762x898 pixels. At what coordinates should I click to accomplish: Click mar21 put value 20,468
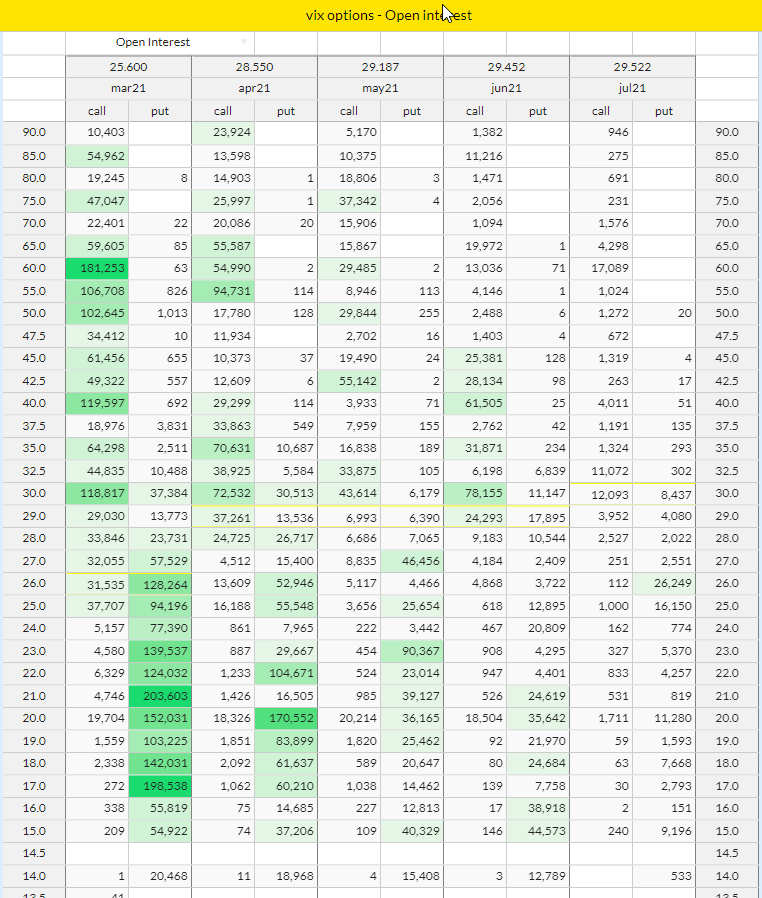click(x=160, y=876)
